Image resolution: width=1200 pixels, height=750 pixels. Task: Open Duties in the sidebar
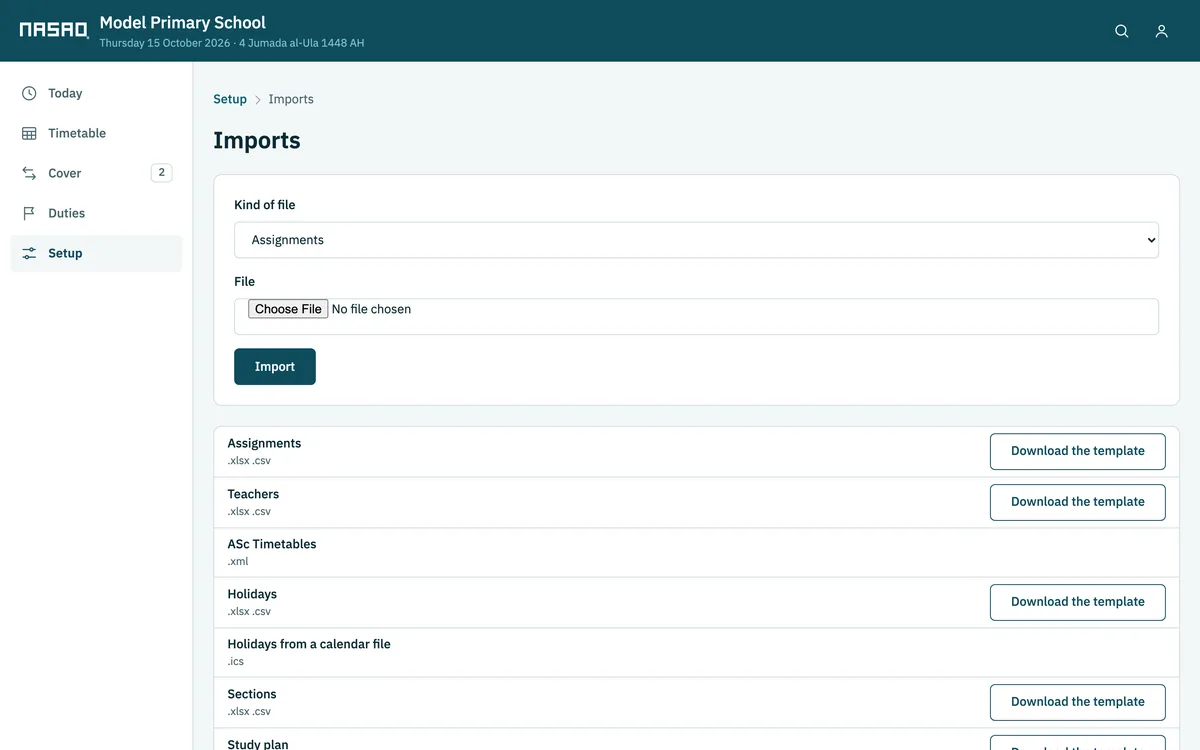[x=96, y=213]
